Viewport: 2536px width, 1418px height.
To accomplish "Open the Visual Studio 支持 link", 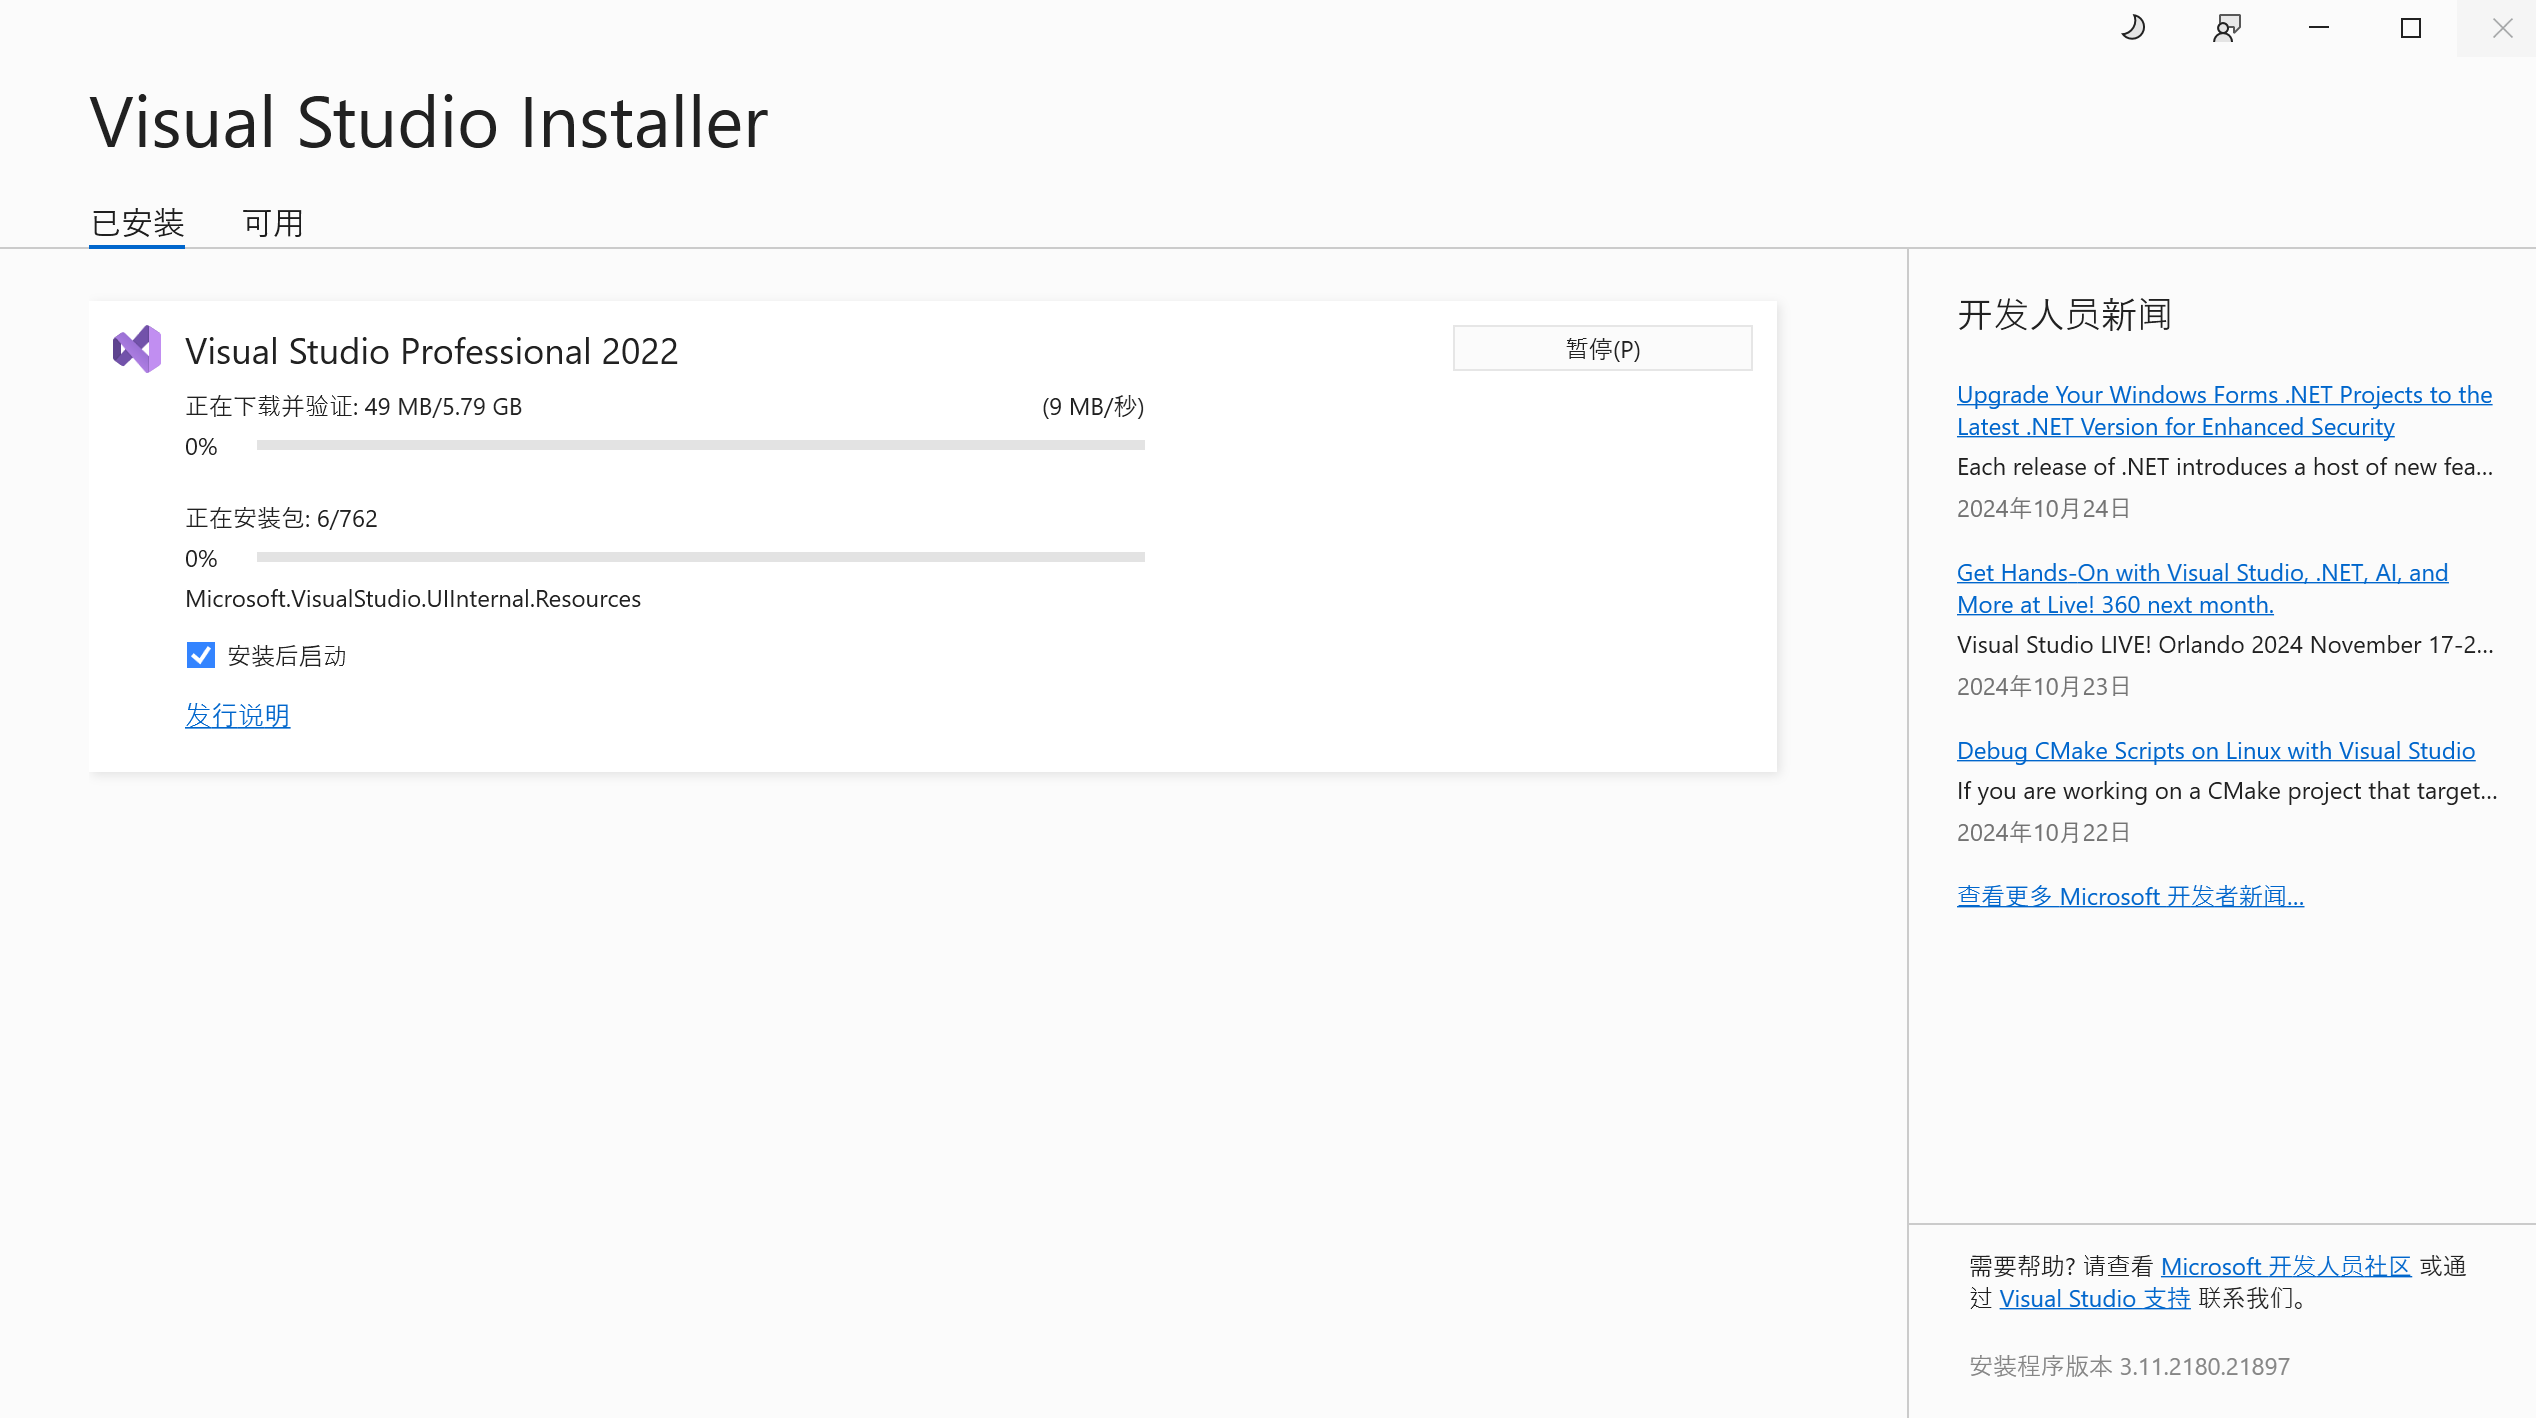I will click(x=2094, y=1298).
